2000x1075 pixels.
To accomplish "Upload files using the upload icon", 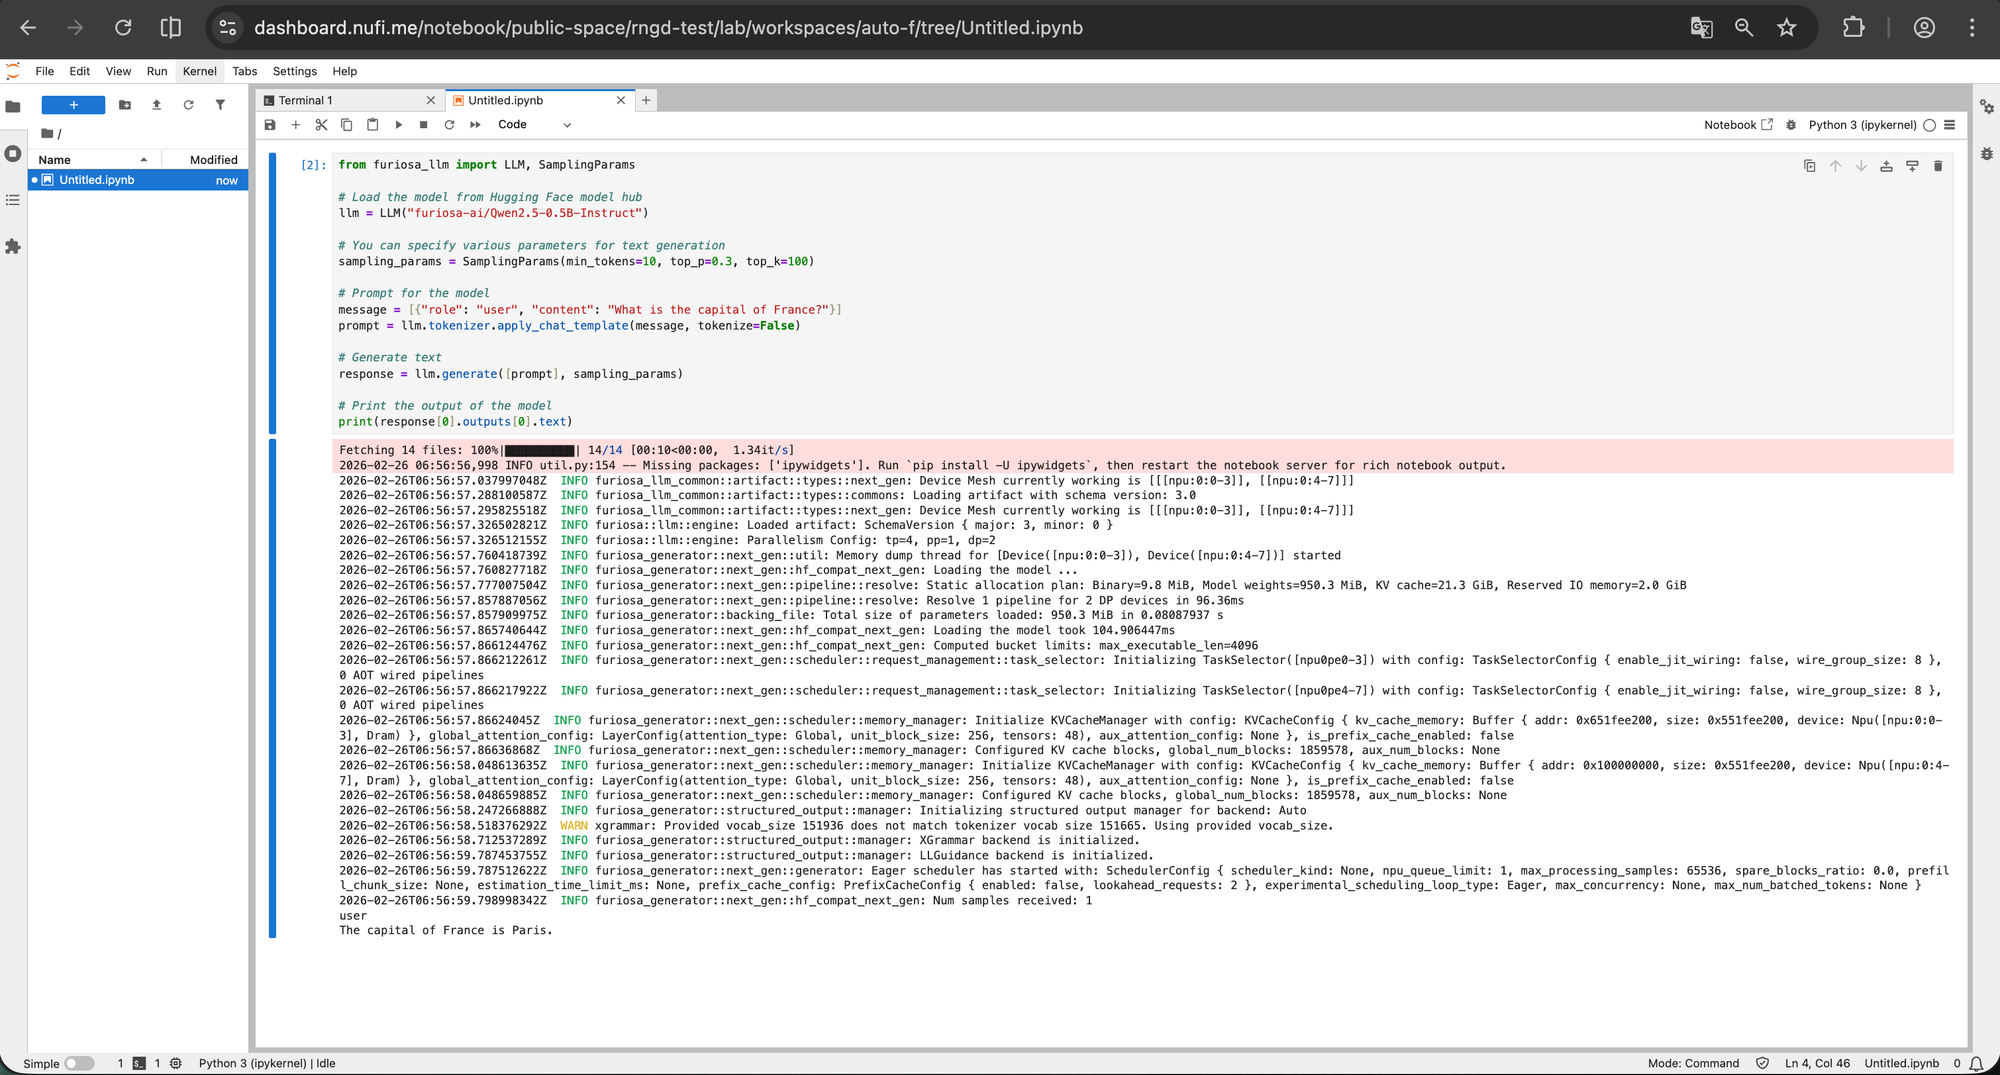I will (156, 105).
